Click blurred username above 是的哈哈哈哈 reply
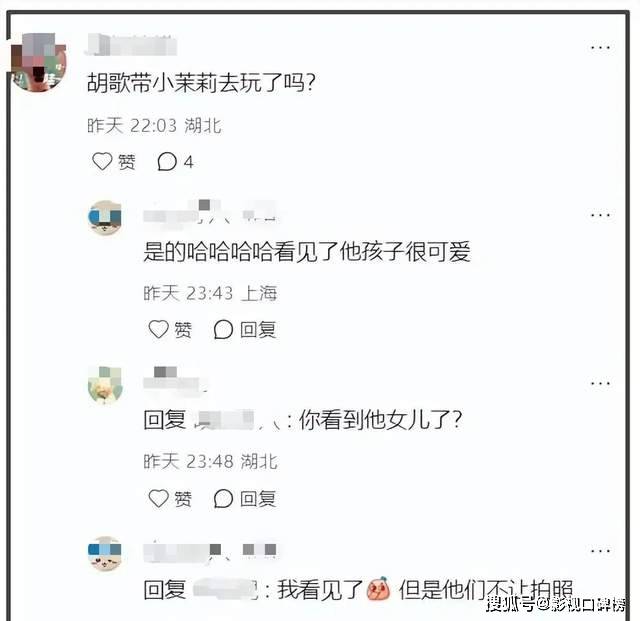Viewport: 640px width, 621px height. [210, 211]
